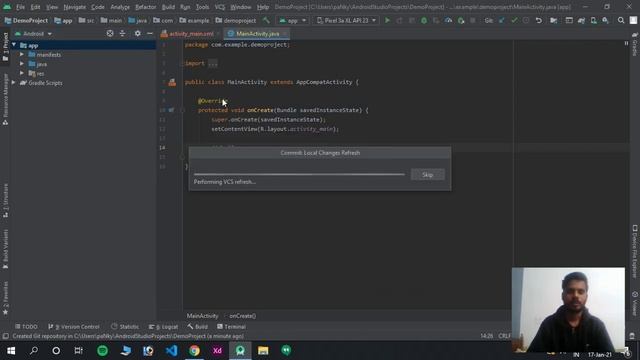Open the Resource Manager side tab

(x=5, y=100)
